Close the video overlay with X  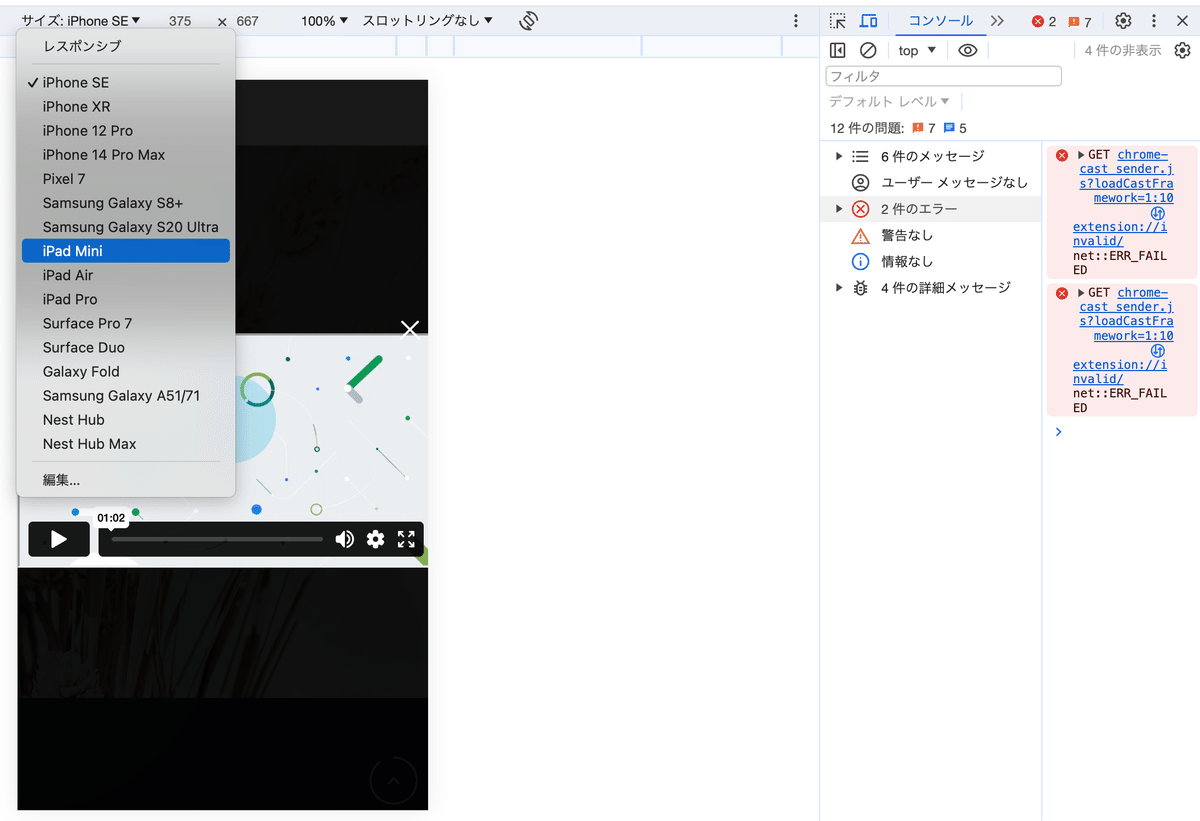[x=410, y=329]
